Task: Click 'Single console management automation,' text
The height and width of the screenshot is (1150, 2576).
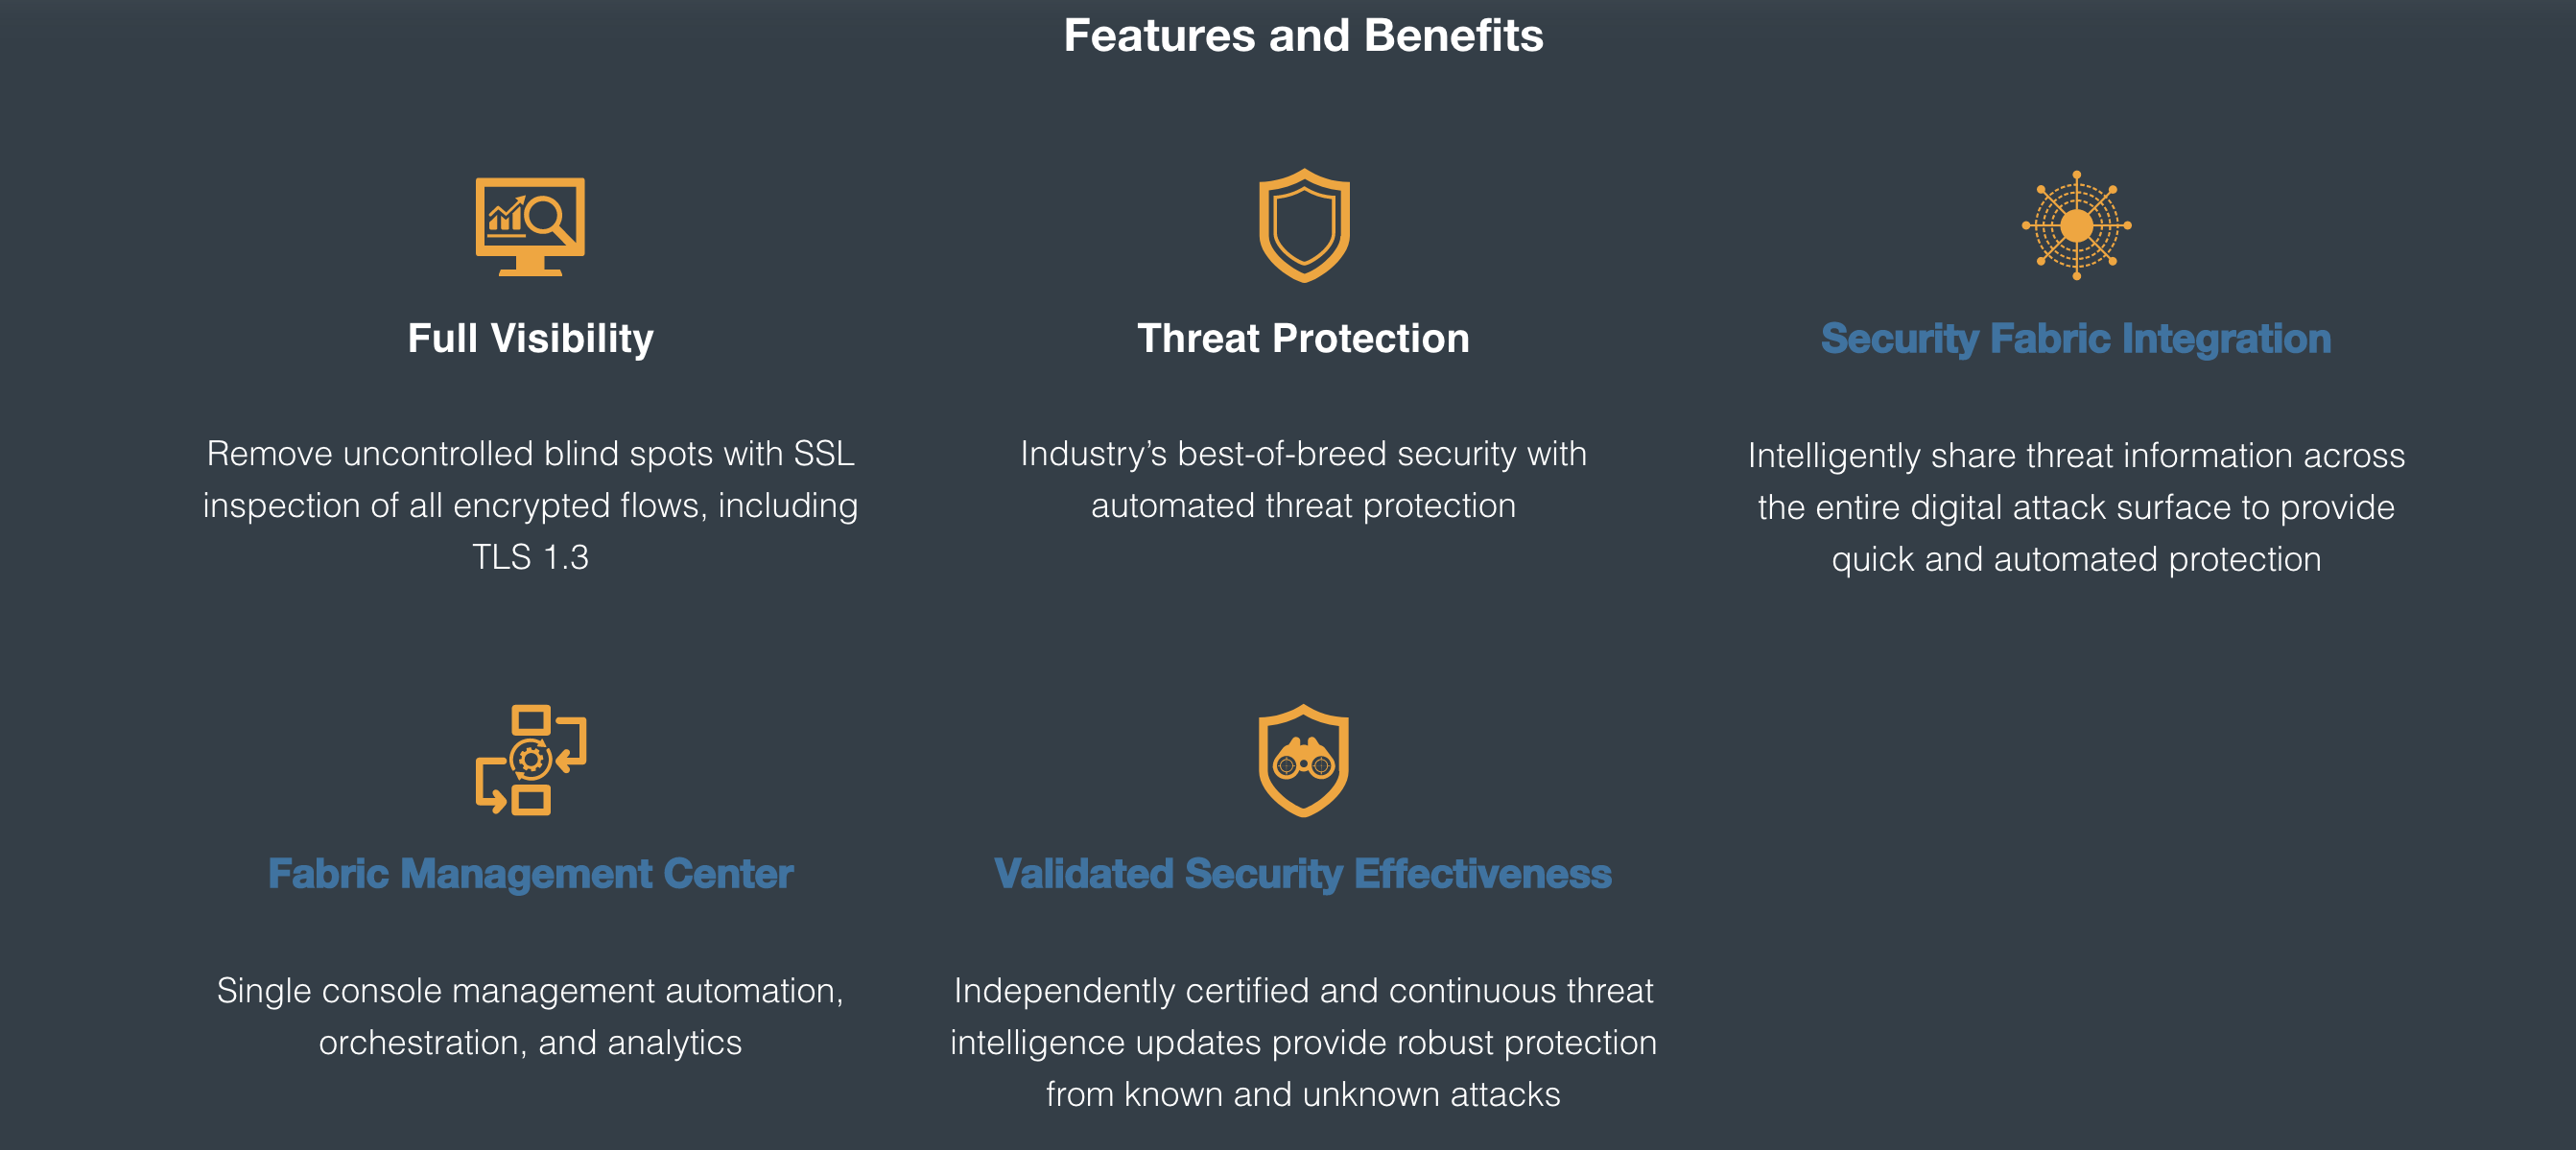Action: (x=530, y=991)
